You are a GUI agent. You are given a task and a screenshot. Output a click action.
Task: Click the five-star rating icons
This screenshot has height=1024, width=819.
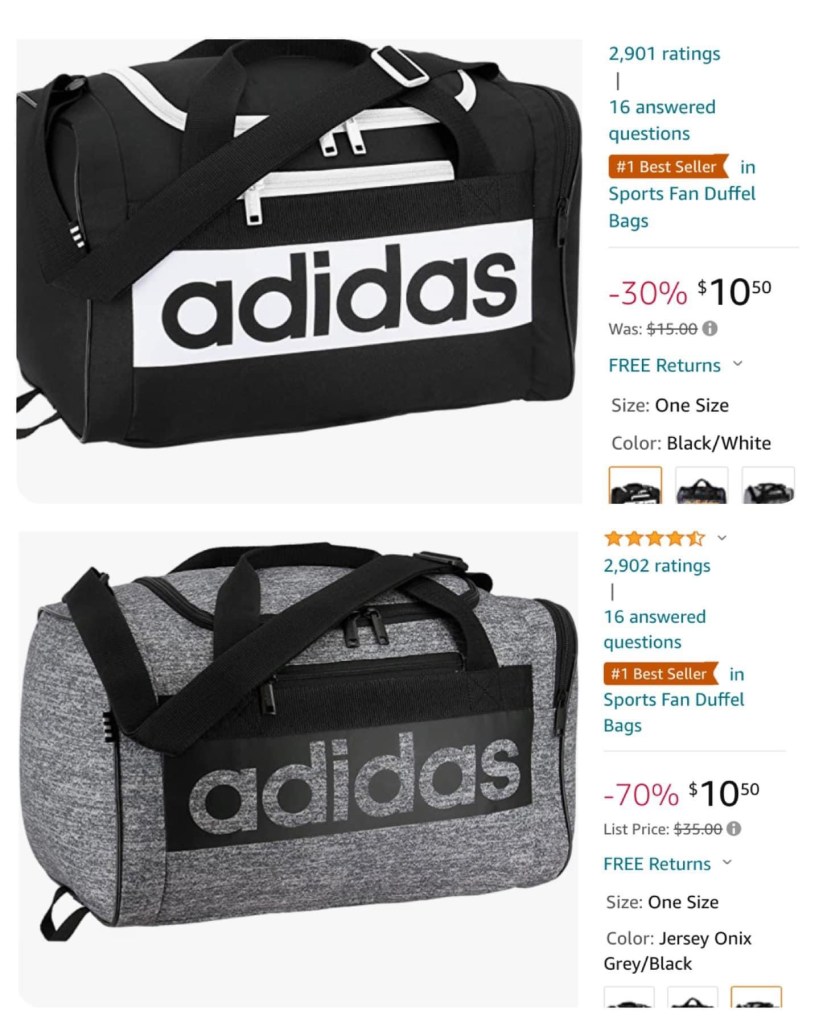point(654,538)
